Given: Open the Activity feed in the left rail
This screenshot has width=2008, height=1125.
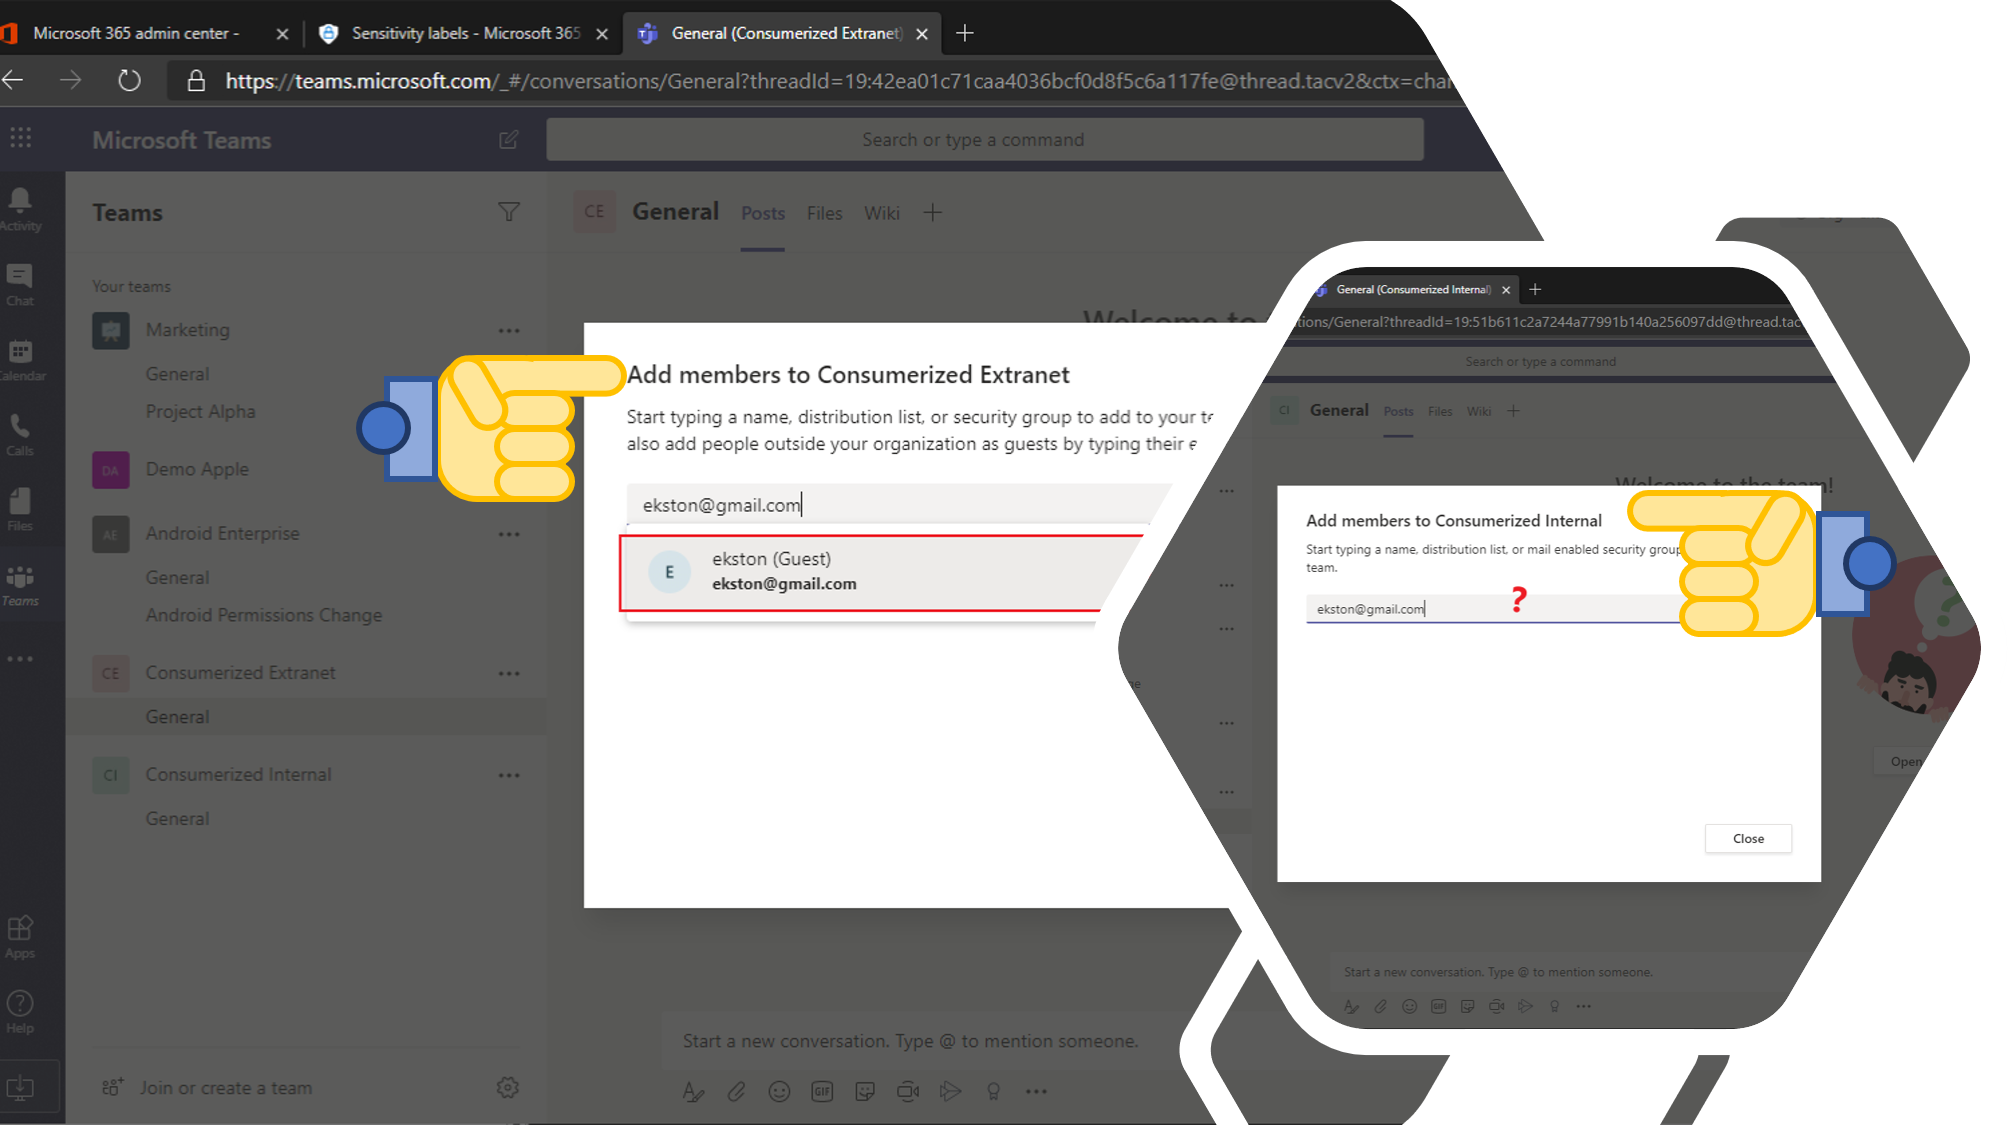Looking at the screenshot, I should point(20,209).
